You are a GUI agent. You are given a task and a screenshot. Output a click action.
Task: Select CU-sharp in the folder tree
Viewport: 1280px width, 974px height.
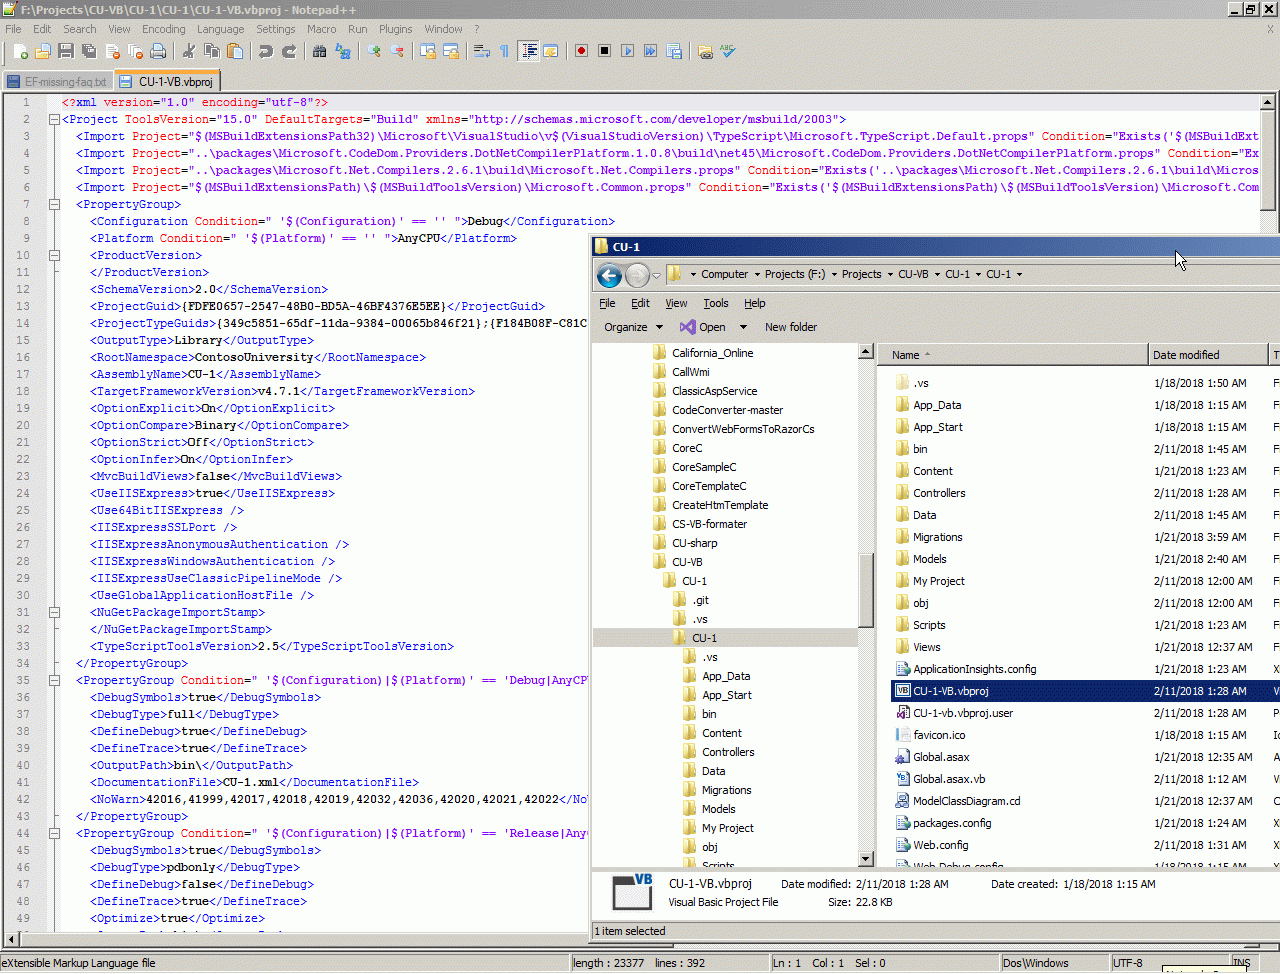pos(694,543)
